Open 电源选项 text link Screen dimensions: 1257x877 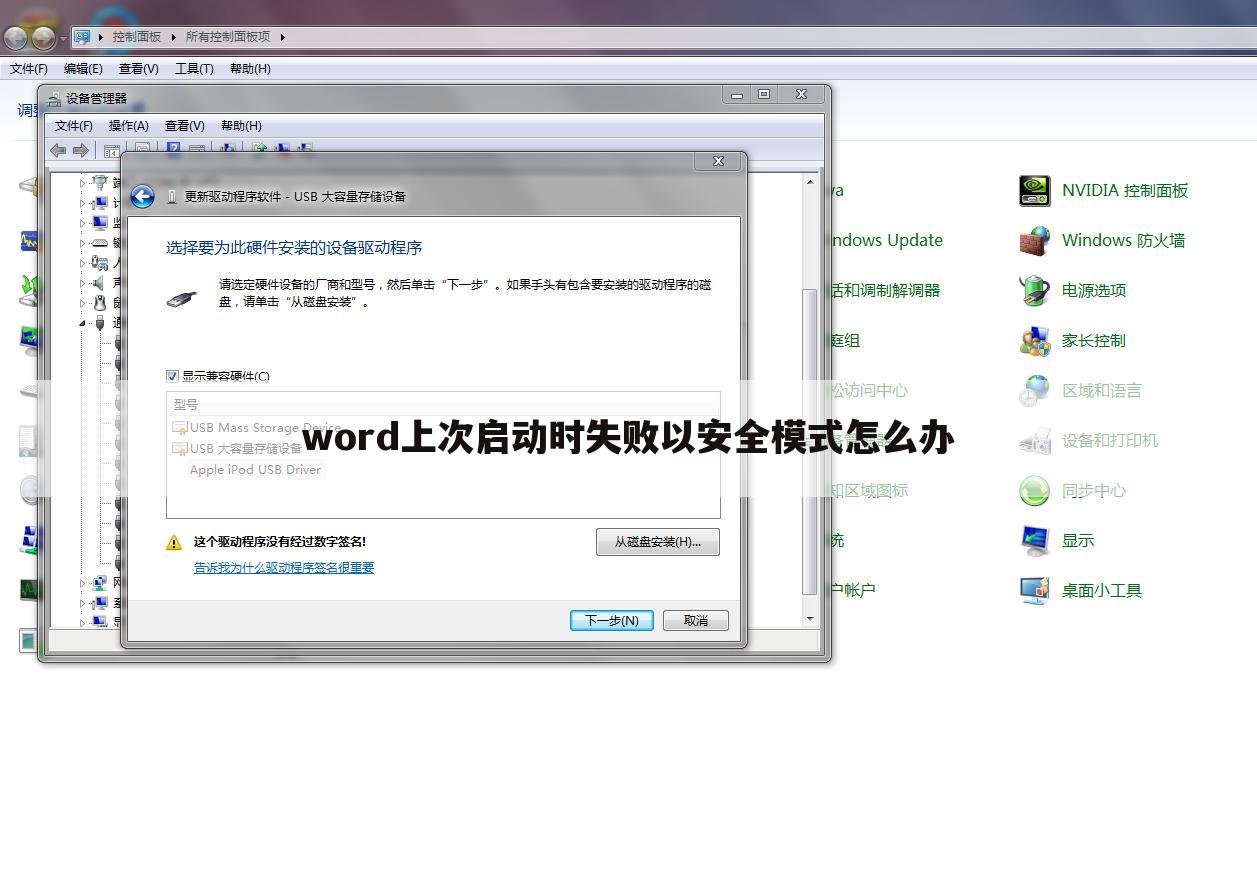[1094, 290]
